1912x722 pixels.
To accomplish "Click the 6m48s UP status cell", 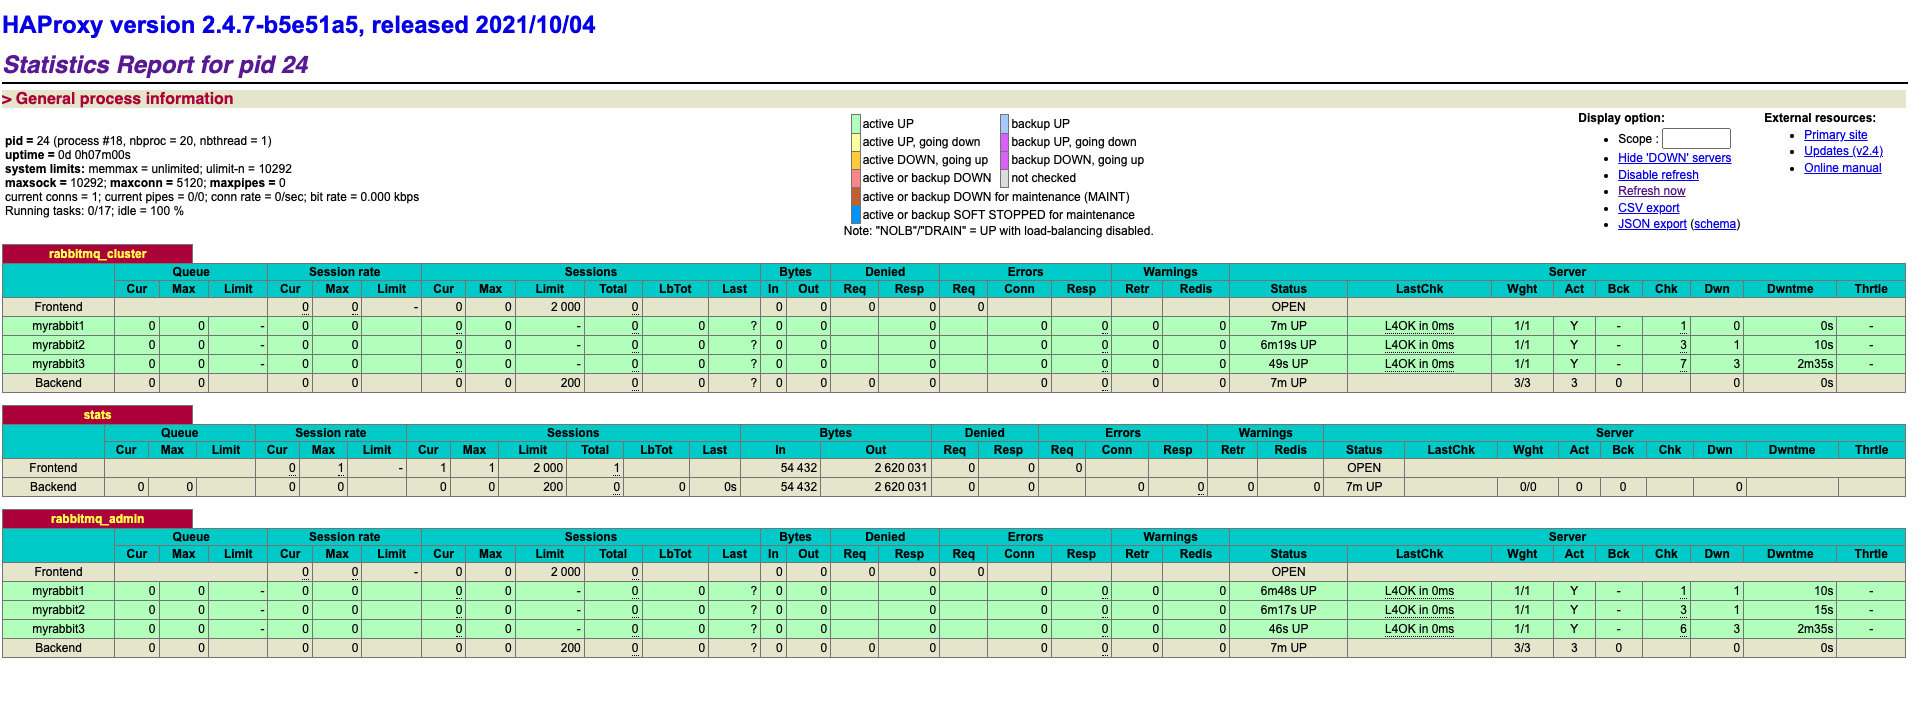I will [x=1288, y=591].
